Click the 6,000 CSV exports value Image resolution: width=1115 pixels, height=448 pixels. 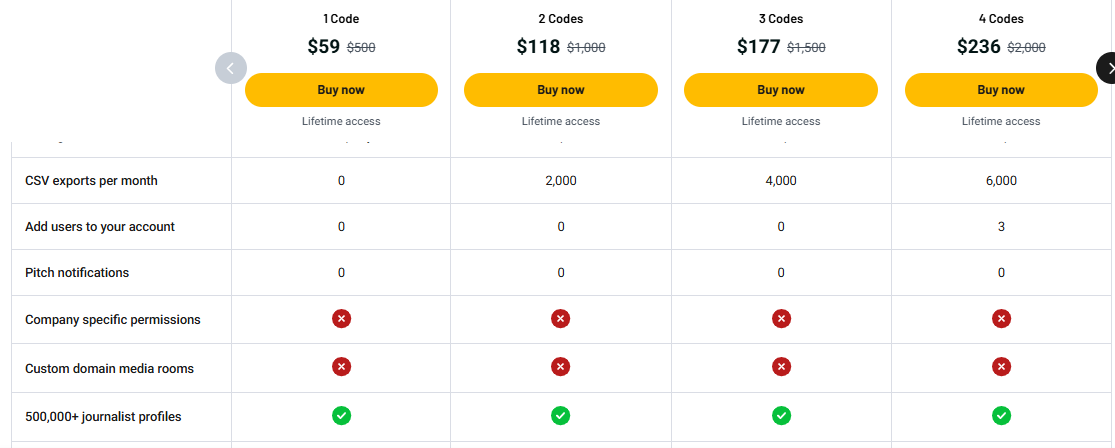tap(1001, 181)
